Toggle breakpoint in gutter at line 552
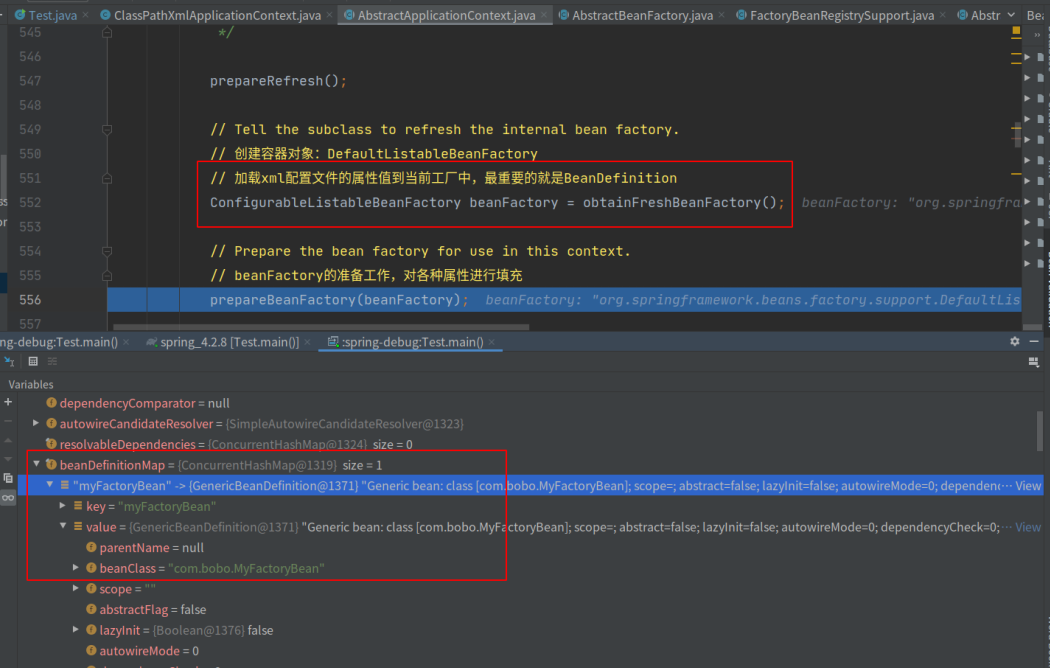 click(60, 202)
